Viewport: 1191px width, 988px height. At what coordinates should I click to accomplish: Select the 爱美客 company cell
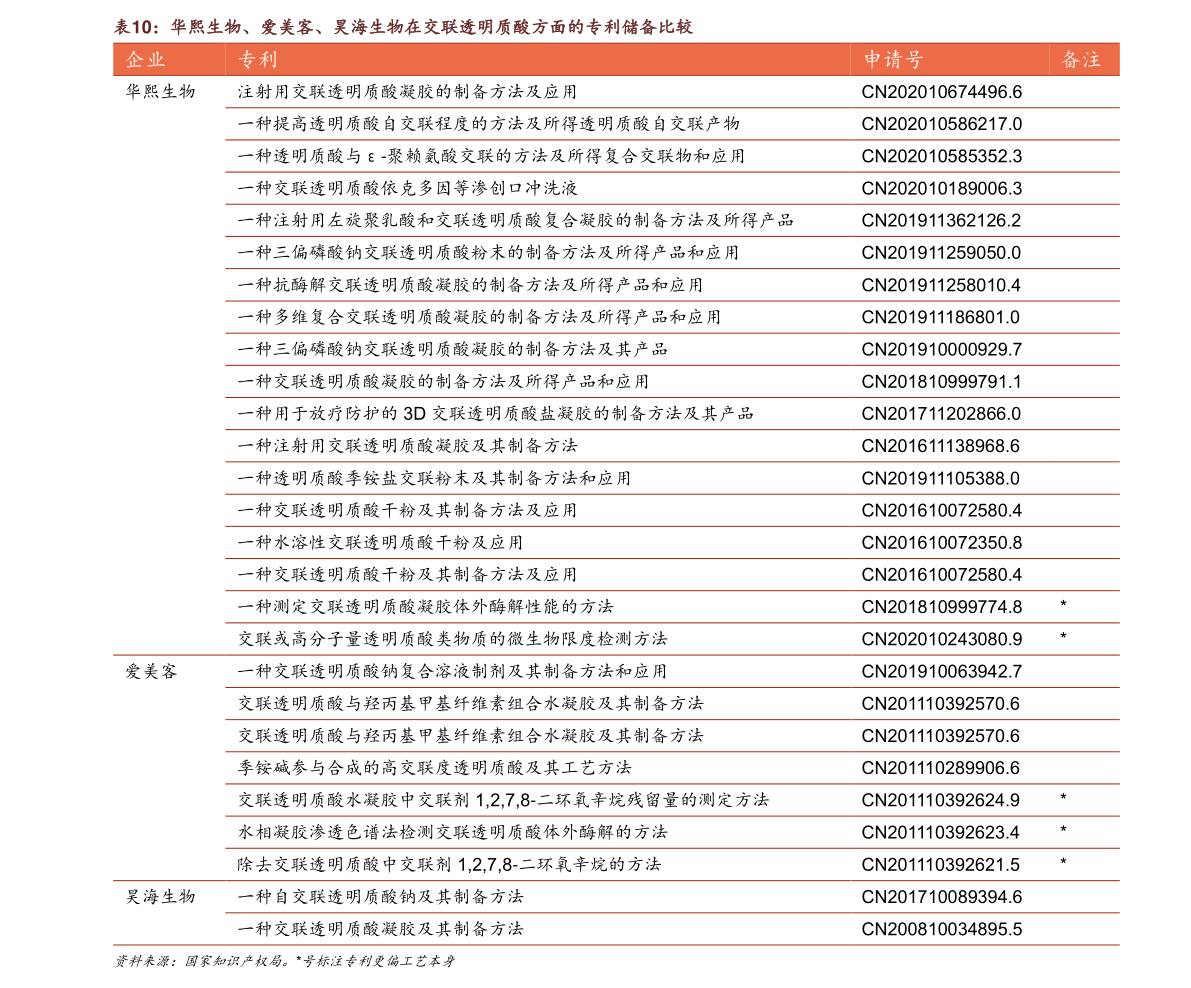click(x=151, y=671)
